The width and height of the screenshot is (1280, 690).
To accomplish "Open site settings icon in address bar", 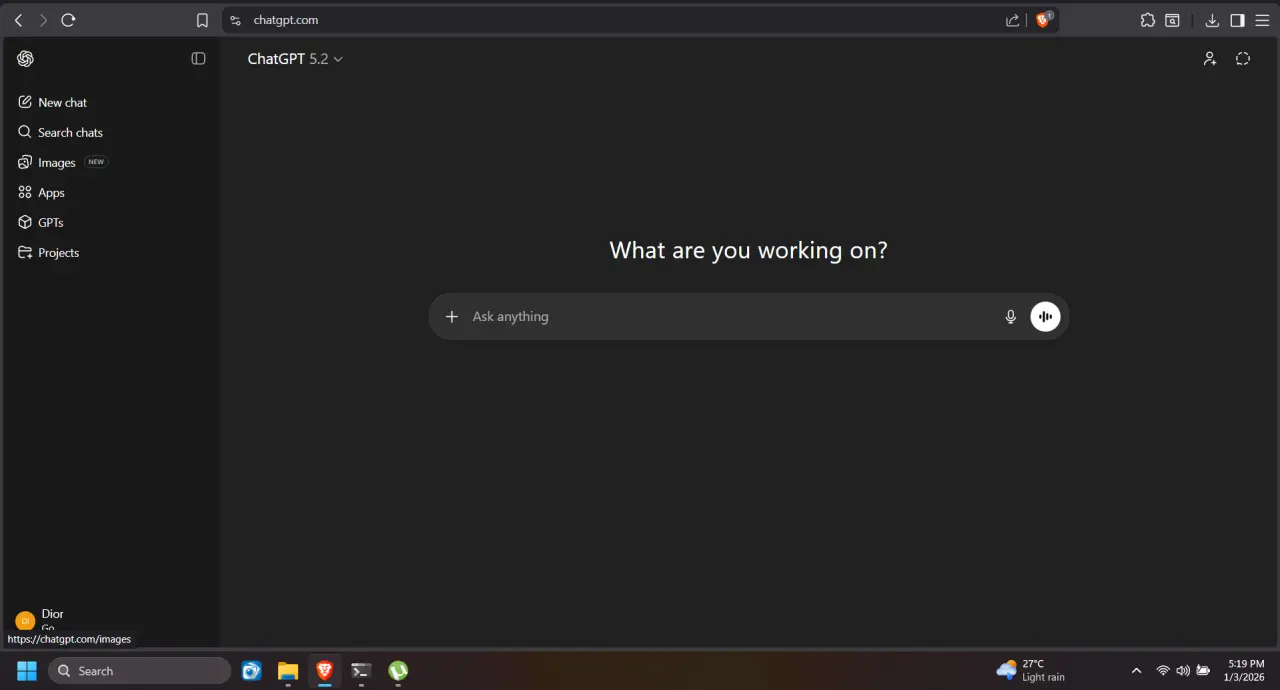I will click(235, 20).
